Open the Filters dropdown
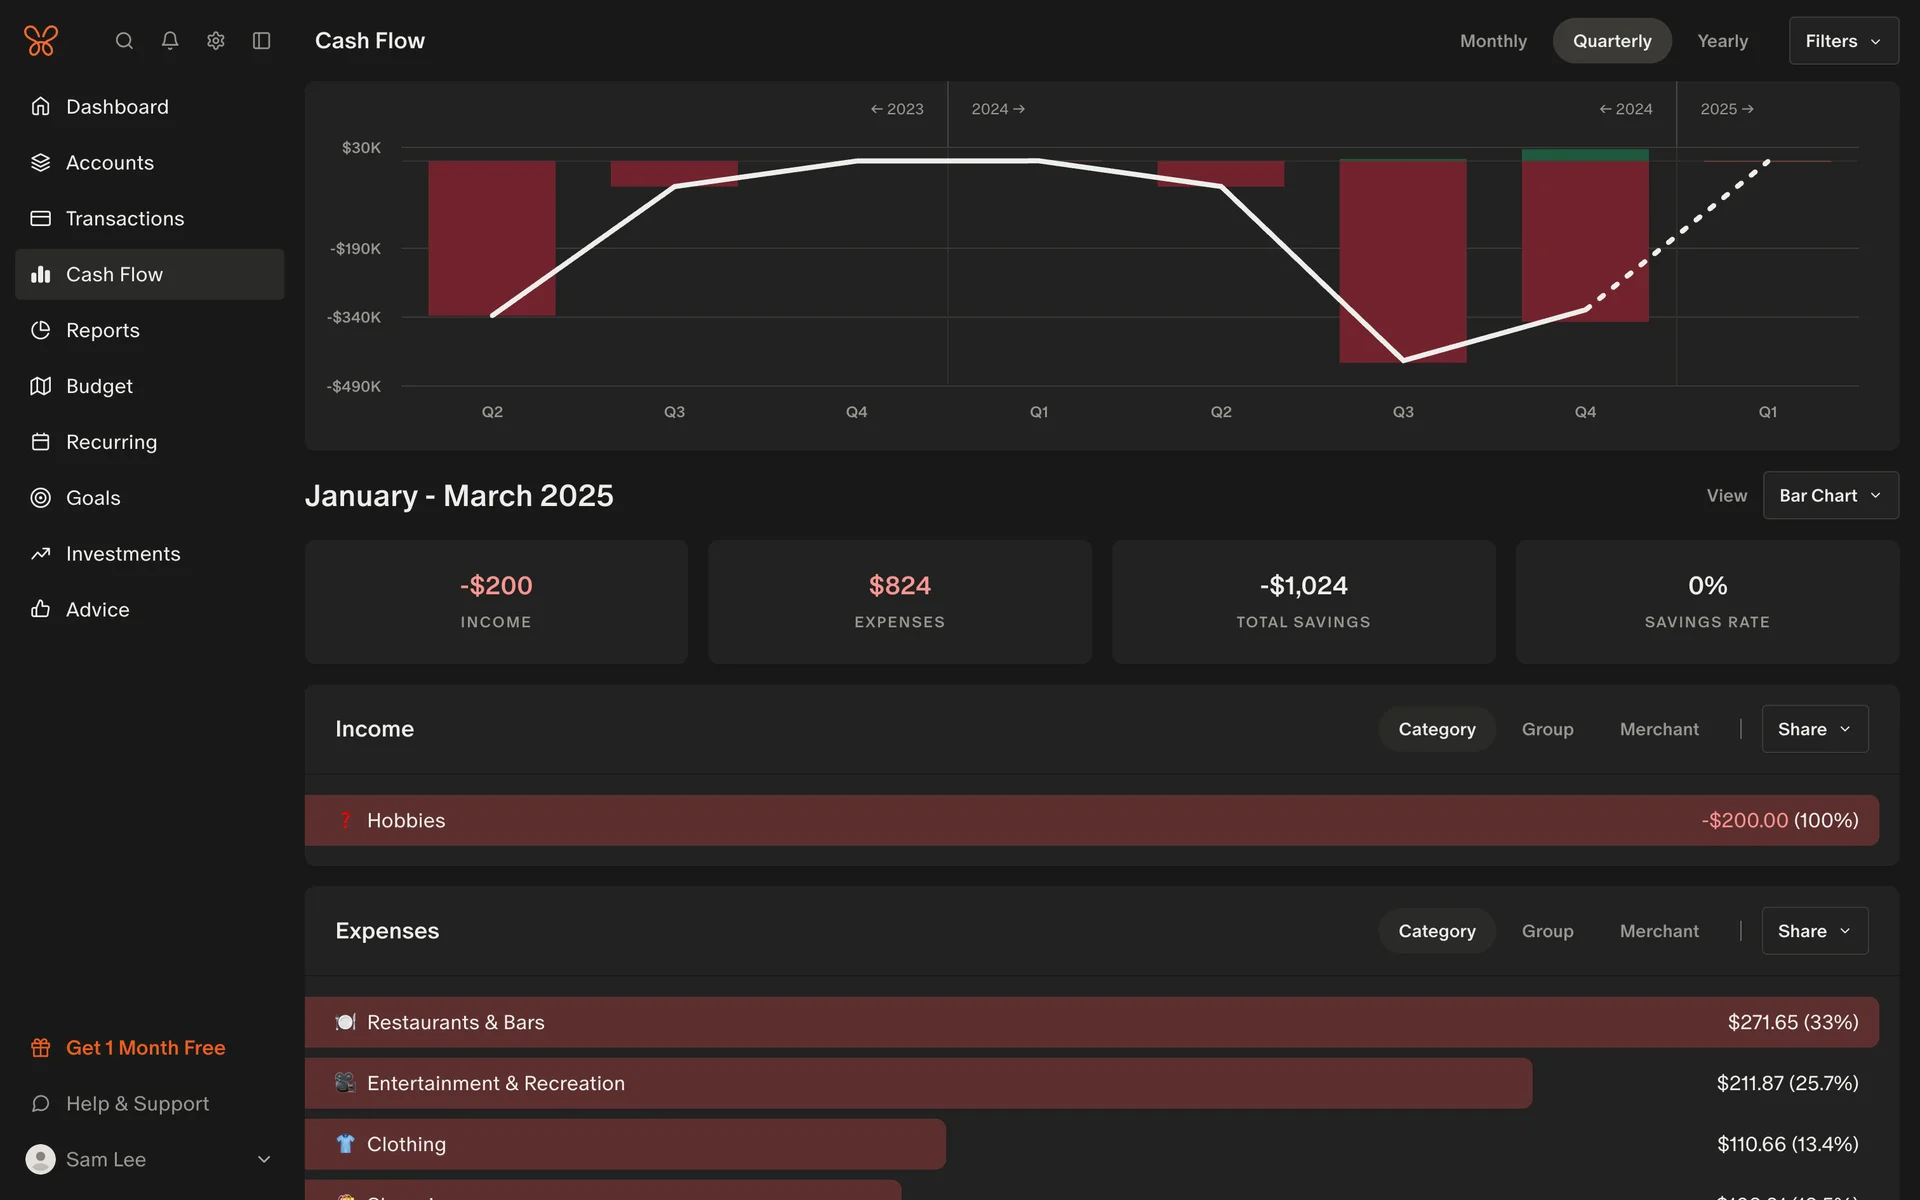This screenshot has width=1920, height=1200. [1843, 41]
